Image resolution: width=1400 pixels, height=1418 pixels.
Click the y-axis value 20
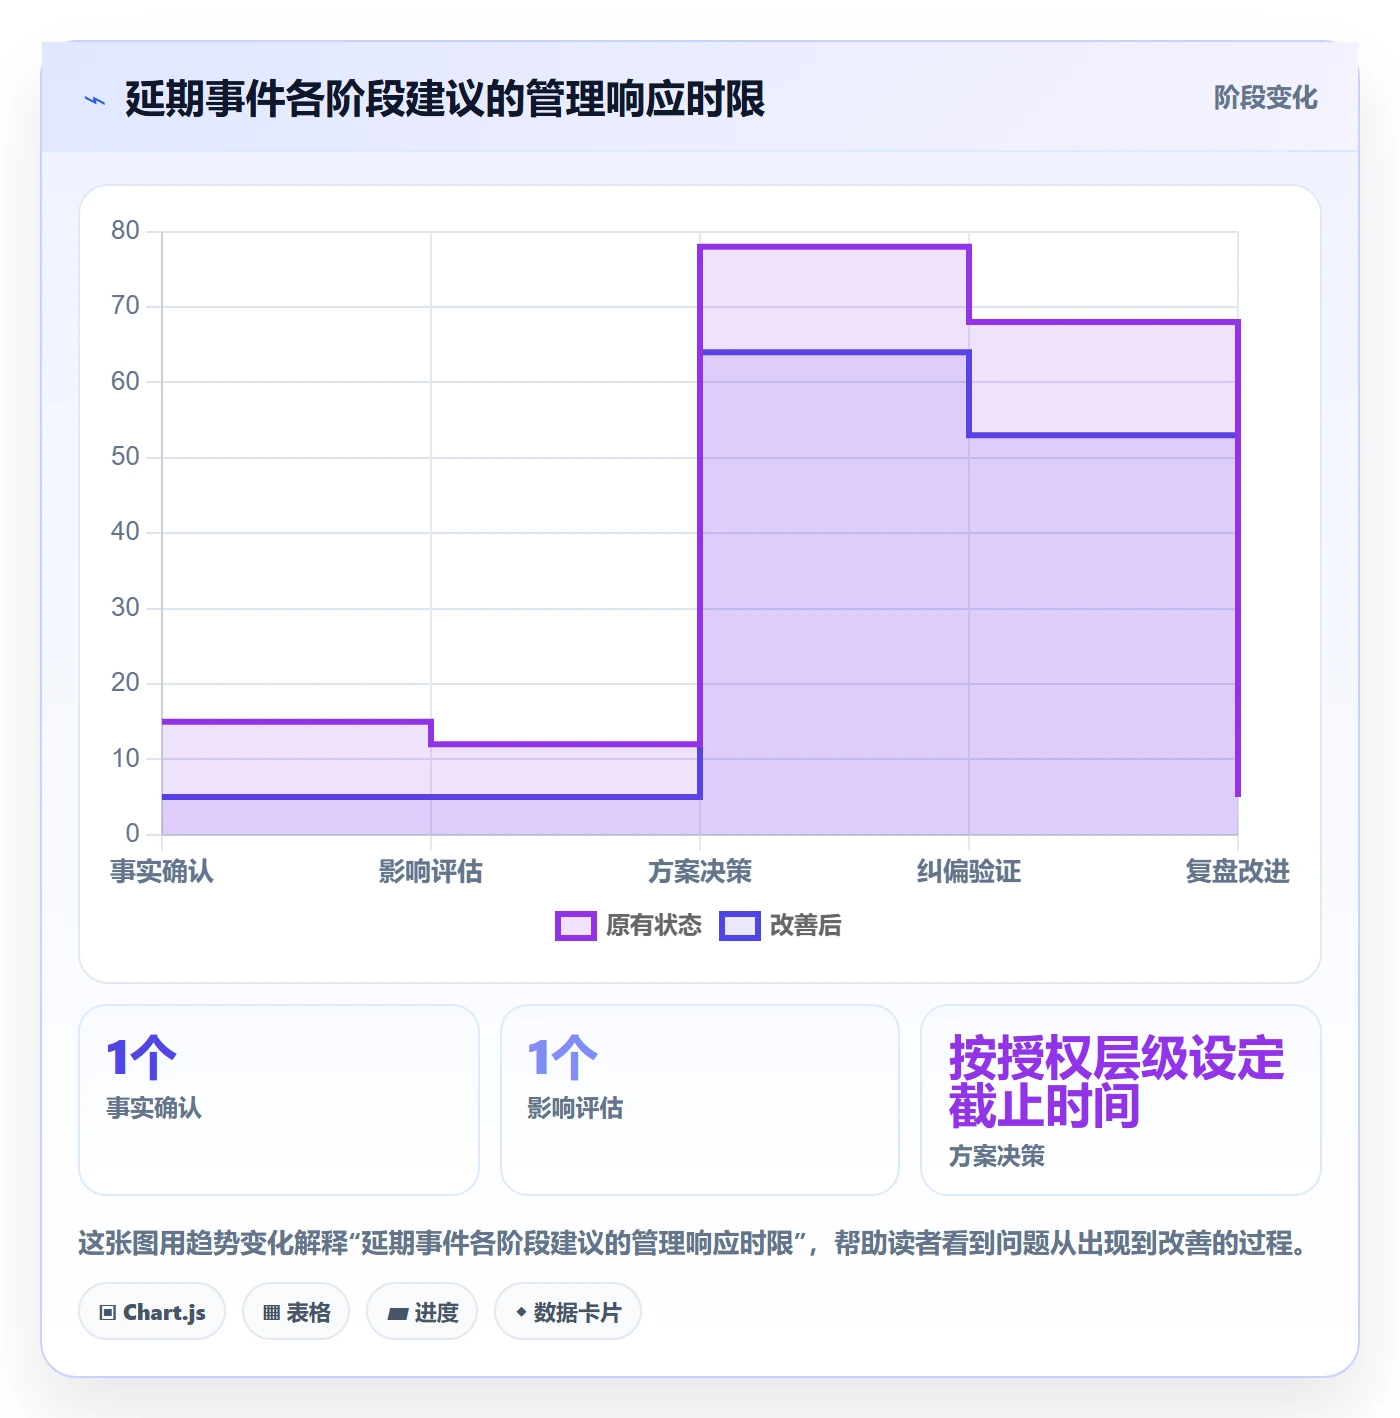tap(125, 683)
